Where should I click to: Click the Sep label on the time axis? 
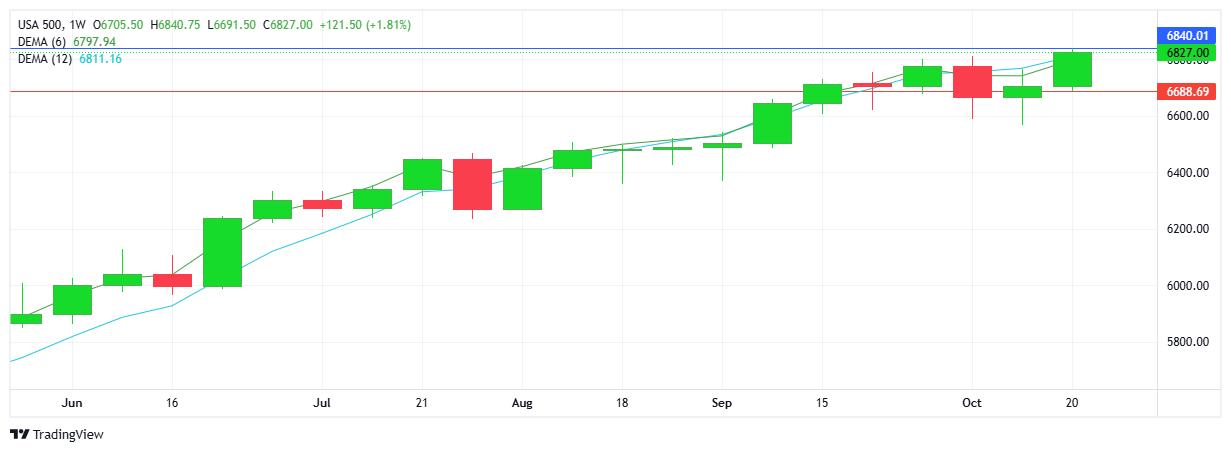pos(722,403)
